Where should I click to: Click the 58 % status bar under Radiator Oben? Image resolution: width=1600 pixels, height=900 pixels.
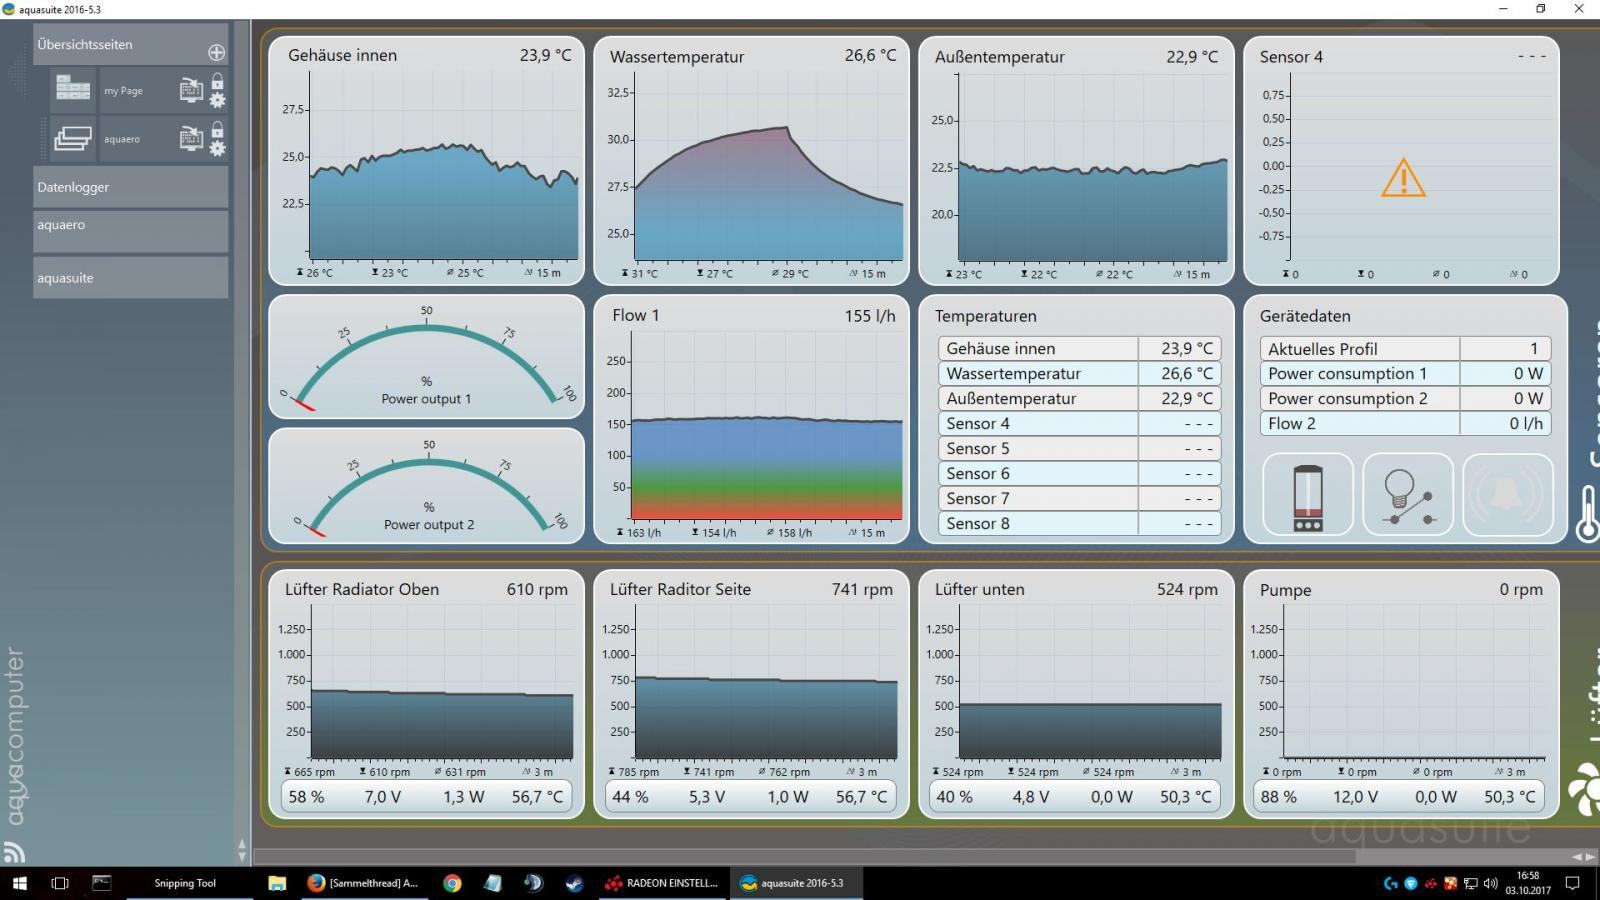pos(427,797)
